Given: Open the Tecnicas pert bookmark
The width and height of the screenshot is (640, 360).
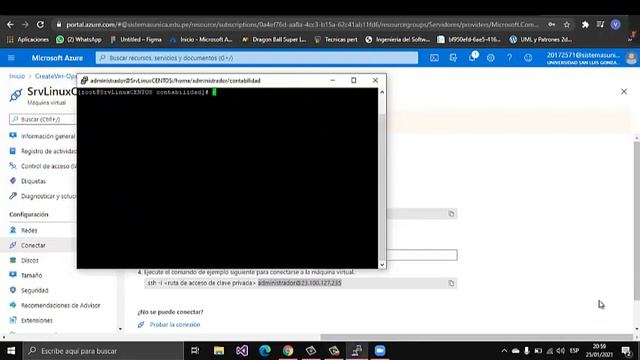Looking at the screenshot, I should click(336, 40).
